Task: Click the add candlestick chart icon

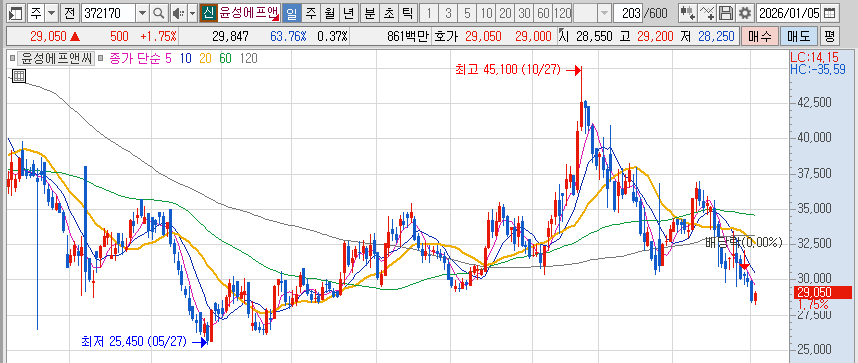Action: pyautogui.click(x=687, y=13)
